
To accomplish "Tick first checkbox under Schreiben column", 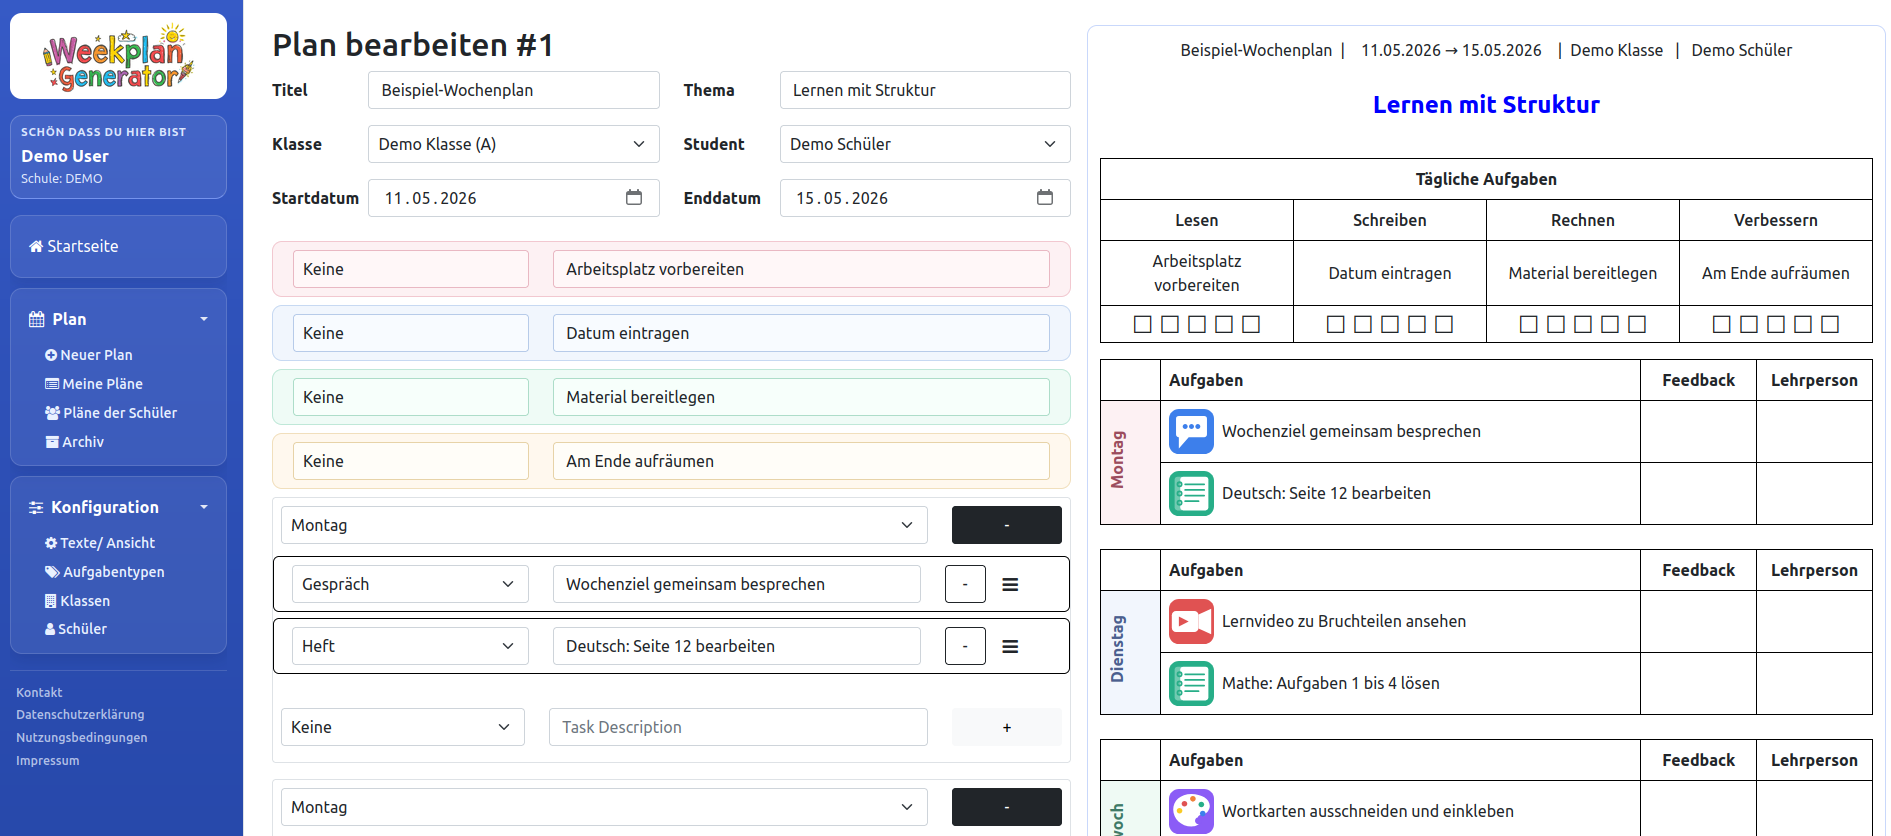I will click(1336, 324).
